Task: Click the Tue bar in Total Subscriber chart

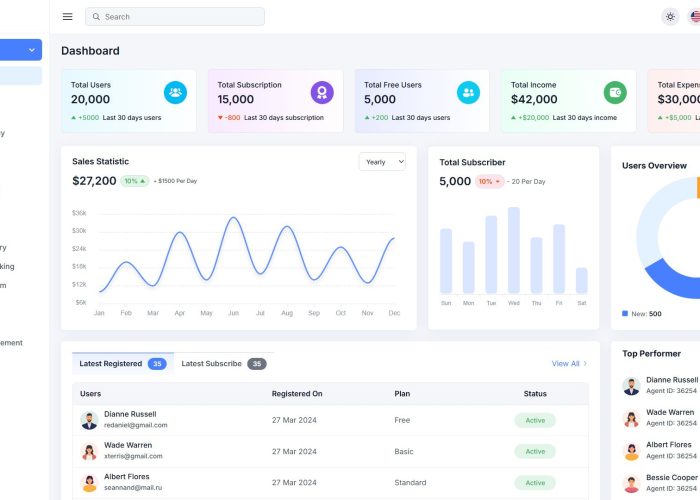Action: tap(491, 254)
